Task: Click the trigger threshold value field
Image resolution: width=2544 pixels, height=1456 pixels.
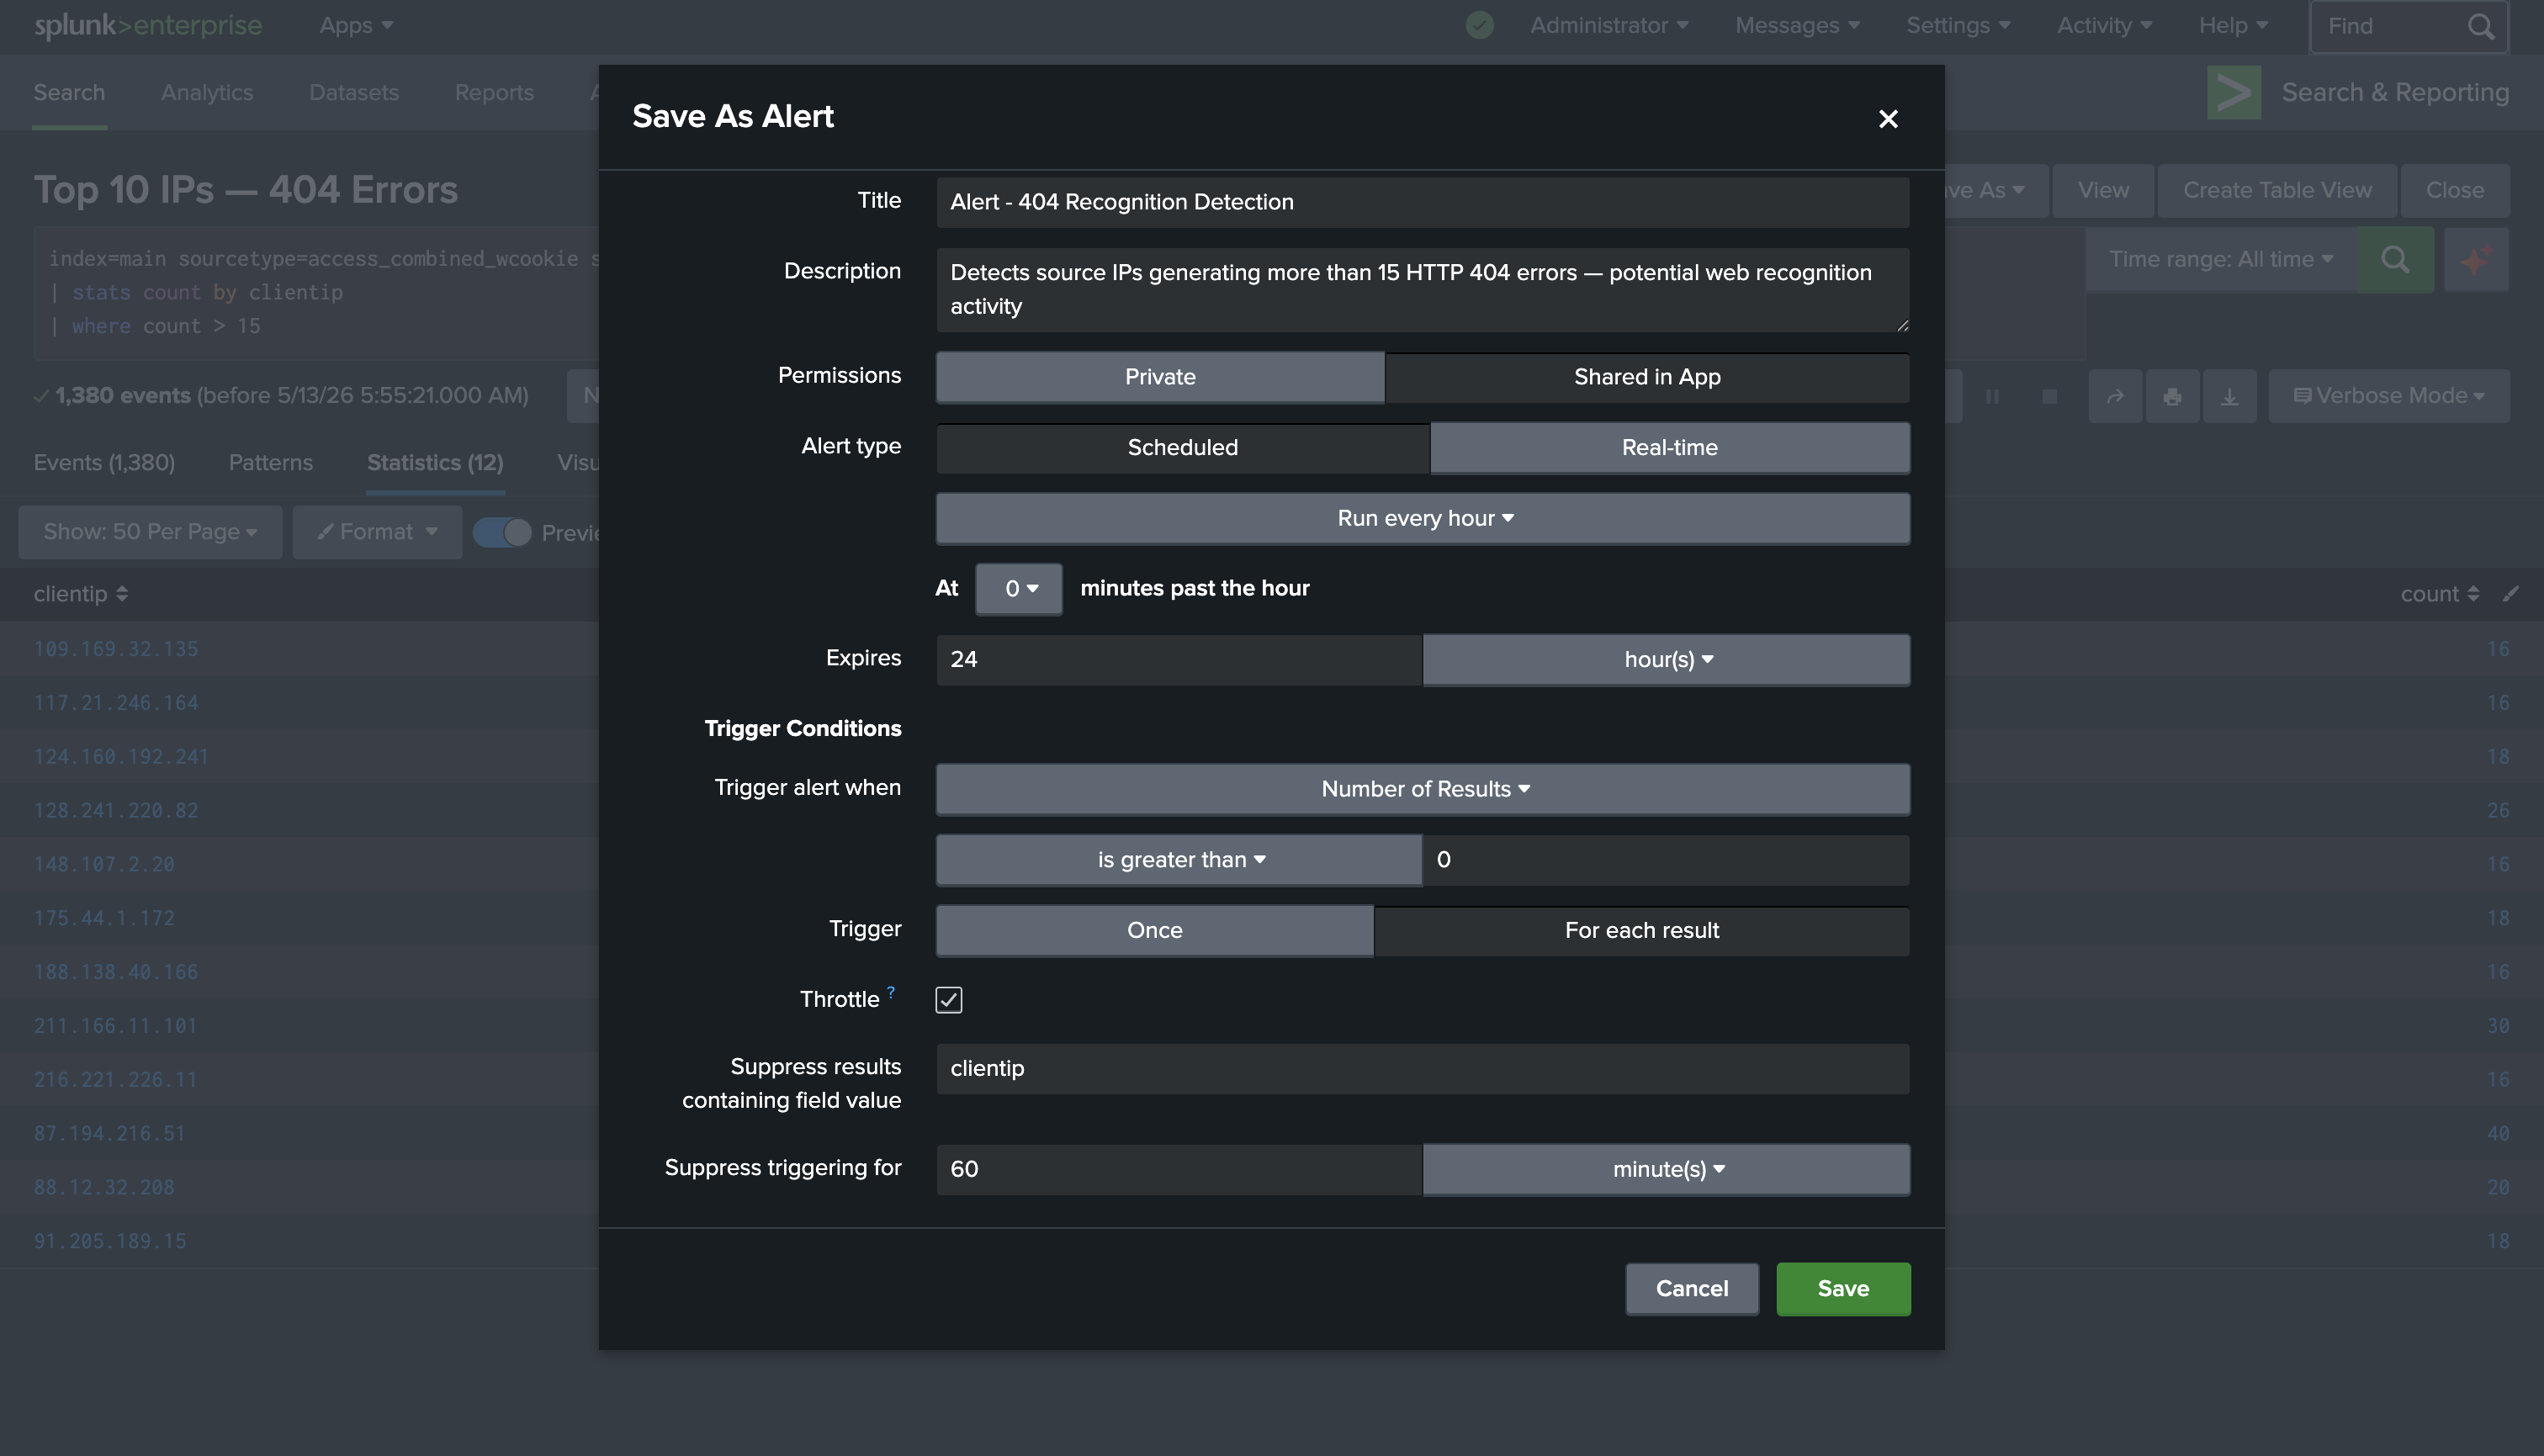Action: [1666, 860]
